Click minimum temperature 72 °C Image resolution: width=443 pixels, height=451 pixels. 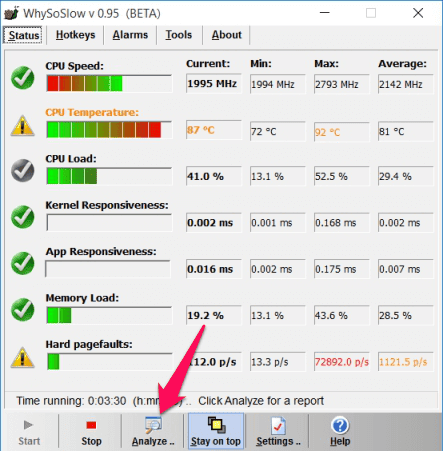(x=277, y=131)
